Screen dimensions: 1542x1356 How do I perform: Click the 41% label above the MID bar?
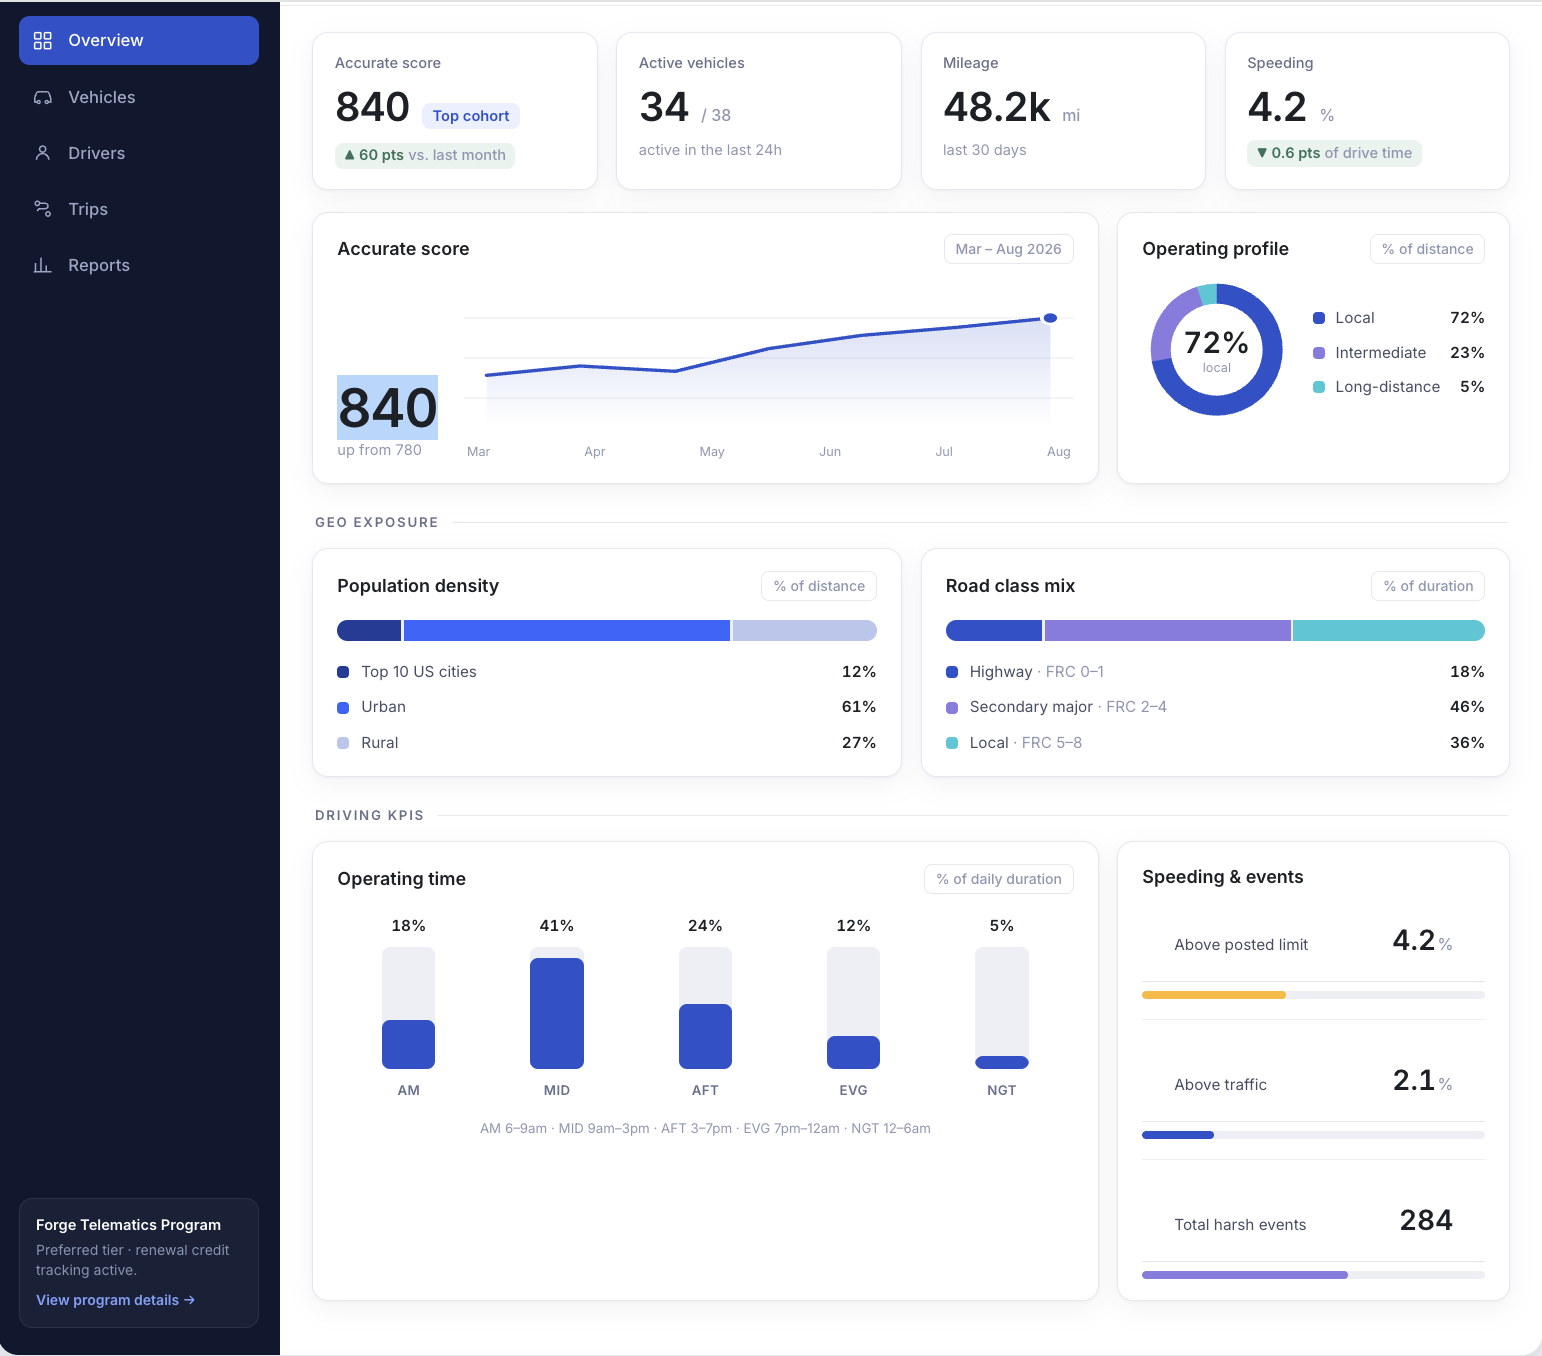557,926
